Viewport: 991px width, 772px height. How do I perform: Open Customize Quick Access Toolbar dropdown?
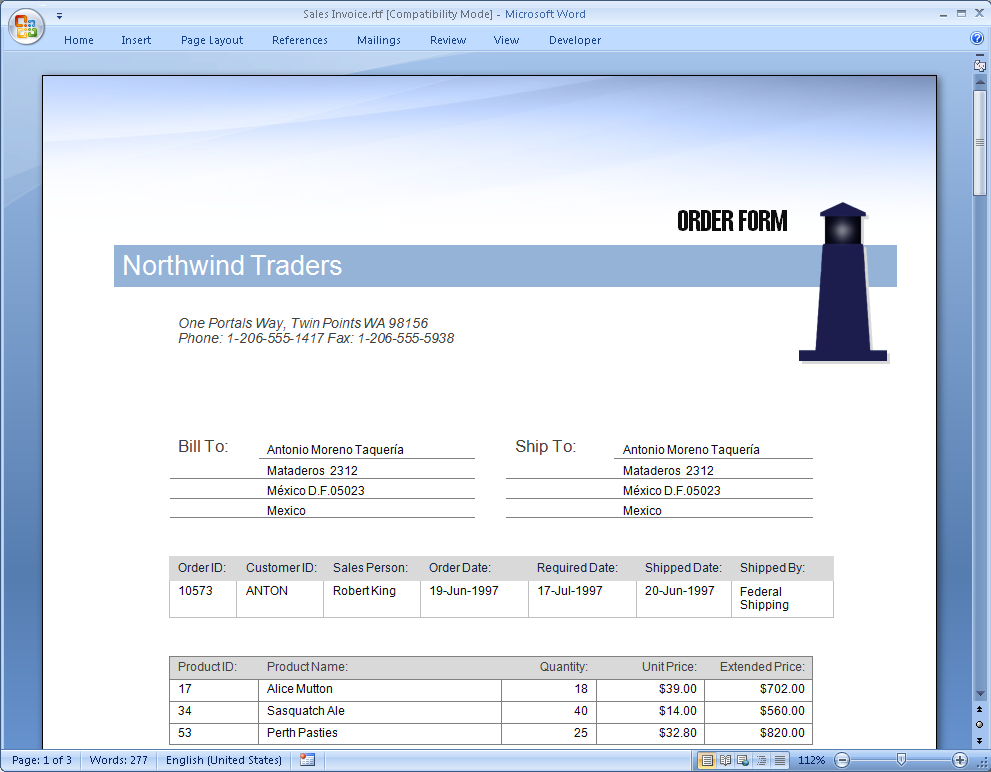pos(59,15)
